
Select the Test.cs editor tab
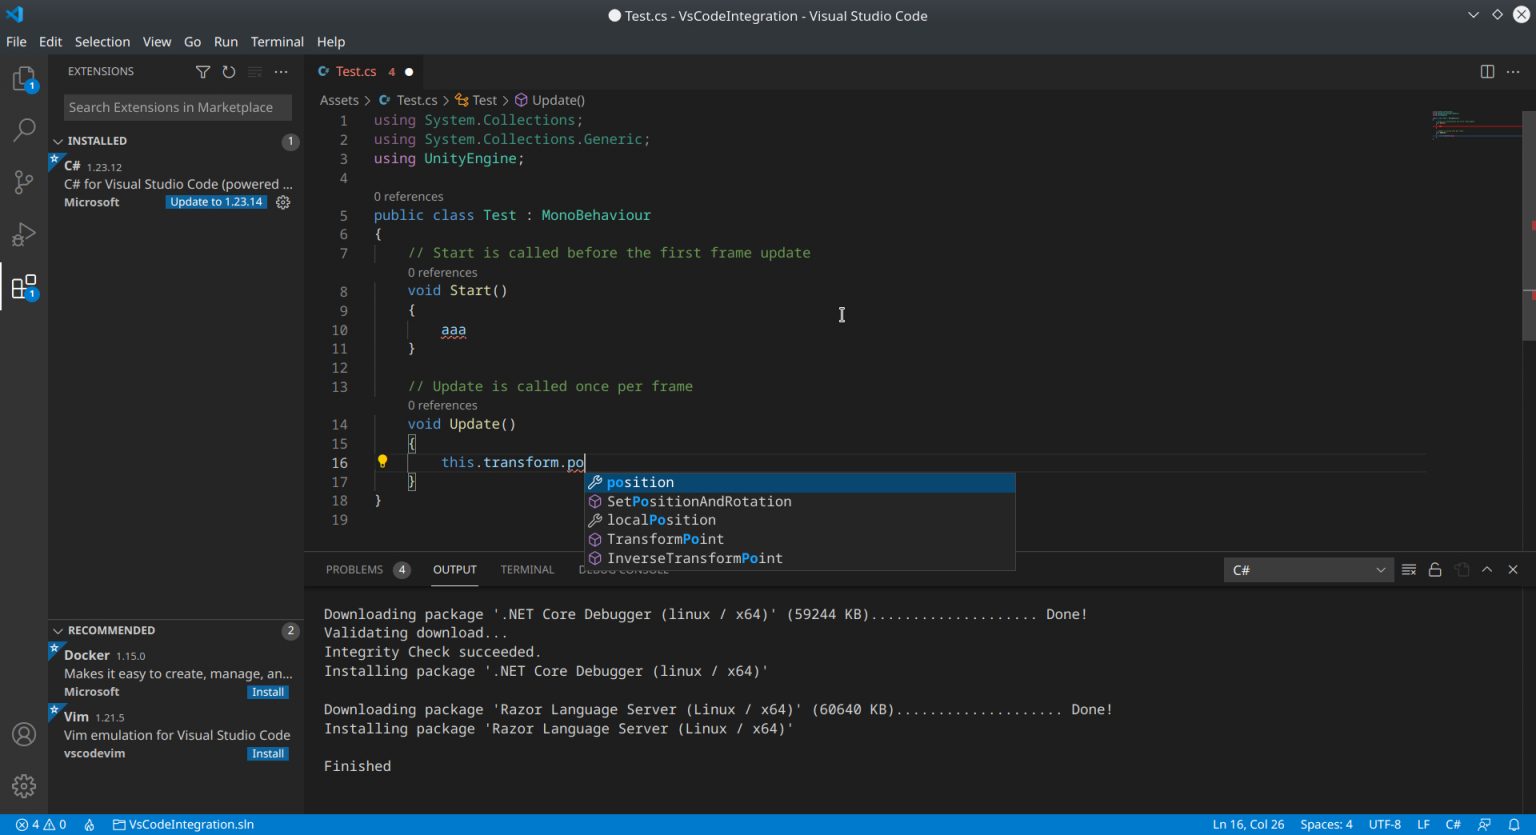(x=365, y=72)
